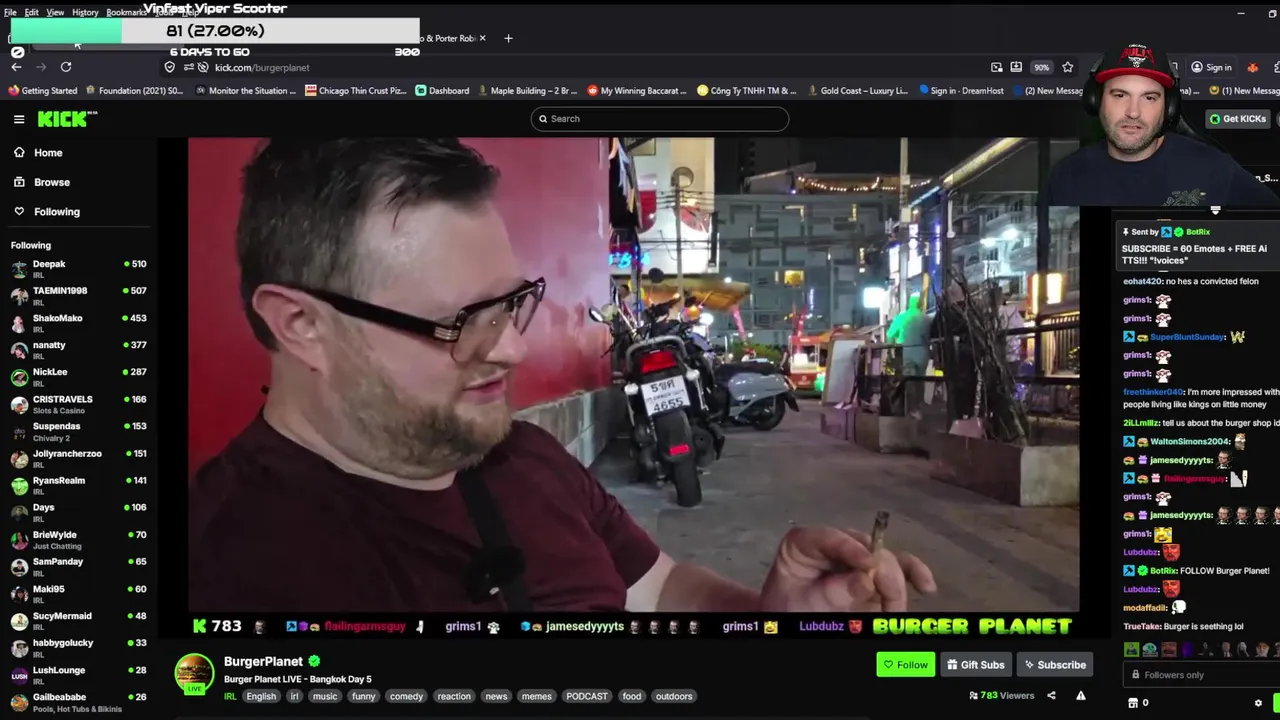Click the Get KICKs button
The width and height of the screenshot is (1280, 720).
(1237, 119)
